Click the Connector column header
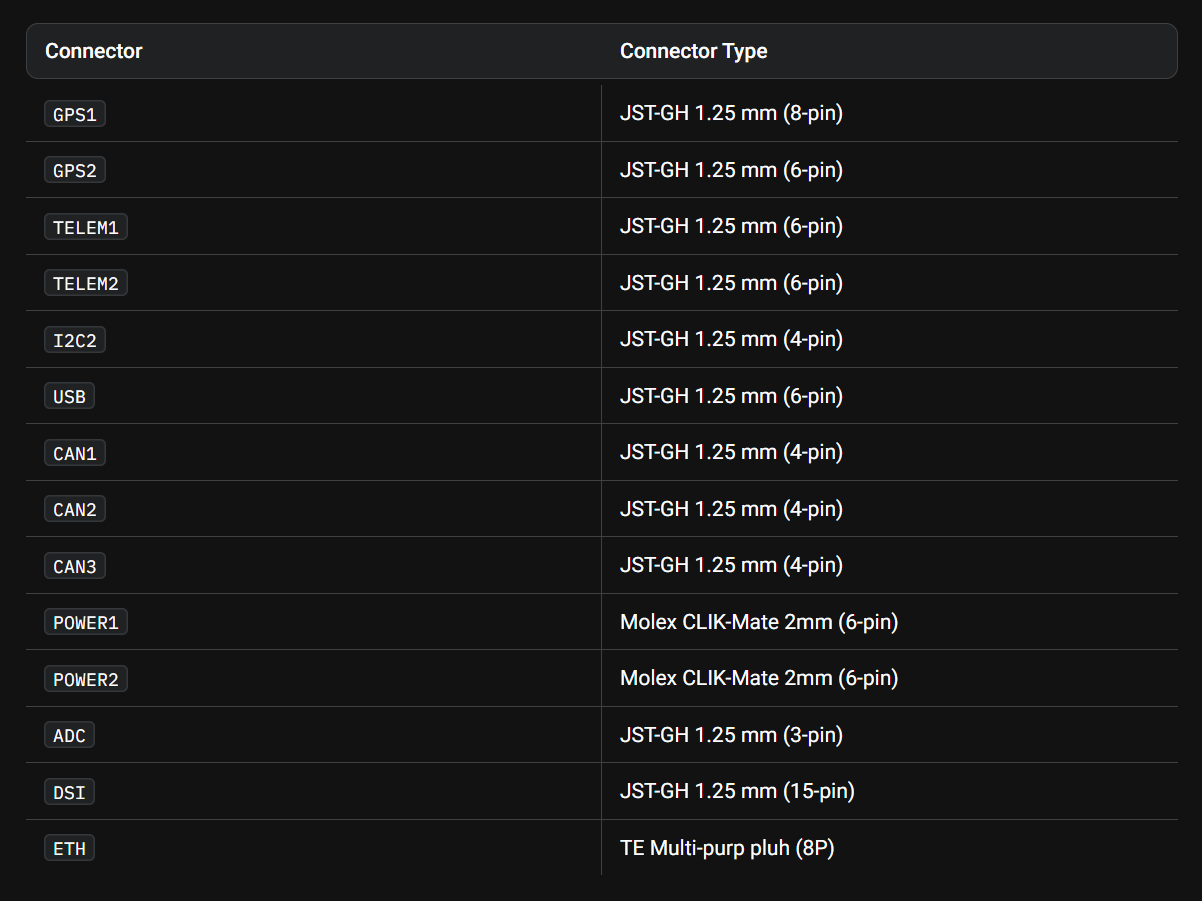Screen dimensions: 1202x901 click(94, 51)
